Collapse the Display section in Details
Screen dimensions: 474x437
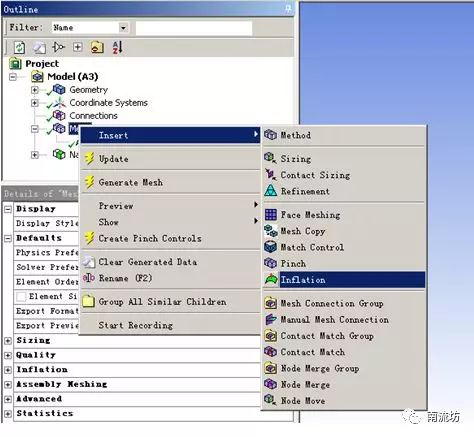(8, 209)
